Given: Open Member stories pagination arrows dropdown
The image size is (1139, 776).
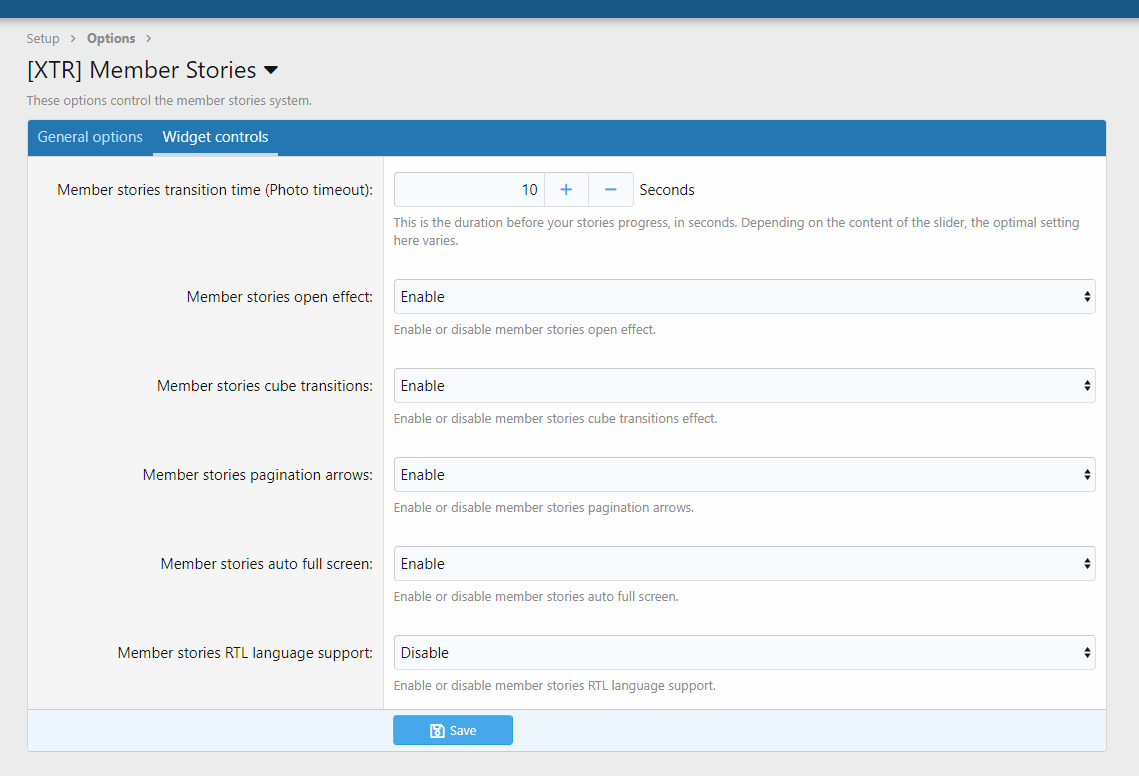Looking at the screenshot, I should (x=744, y=475).
